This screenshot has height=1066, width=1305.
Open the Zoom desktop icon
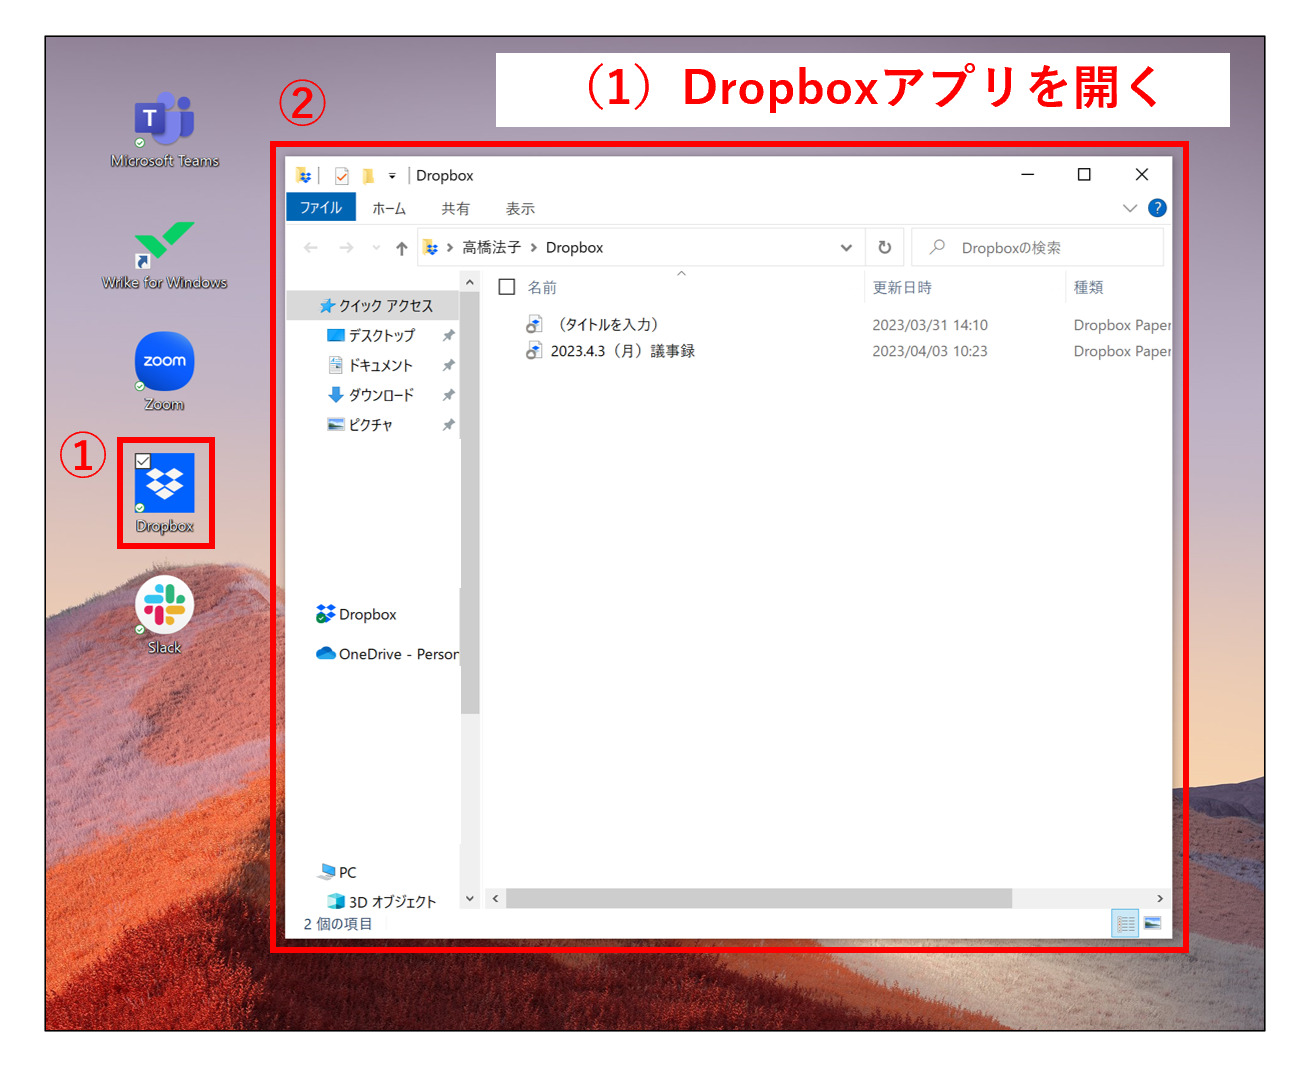pyautogui.click(x=165, y=371)
